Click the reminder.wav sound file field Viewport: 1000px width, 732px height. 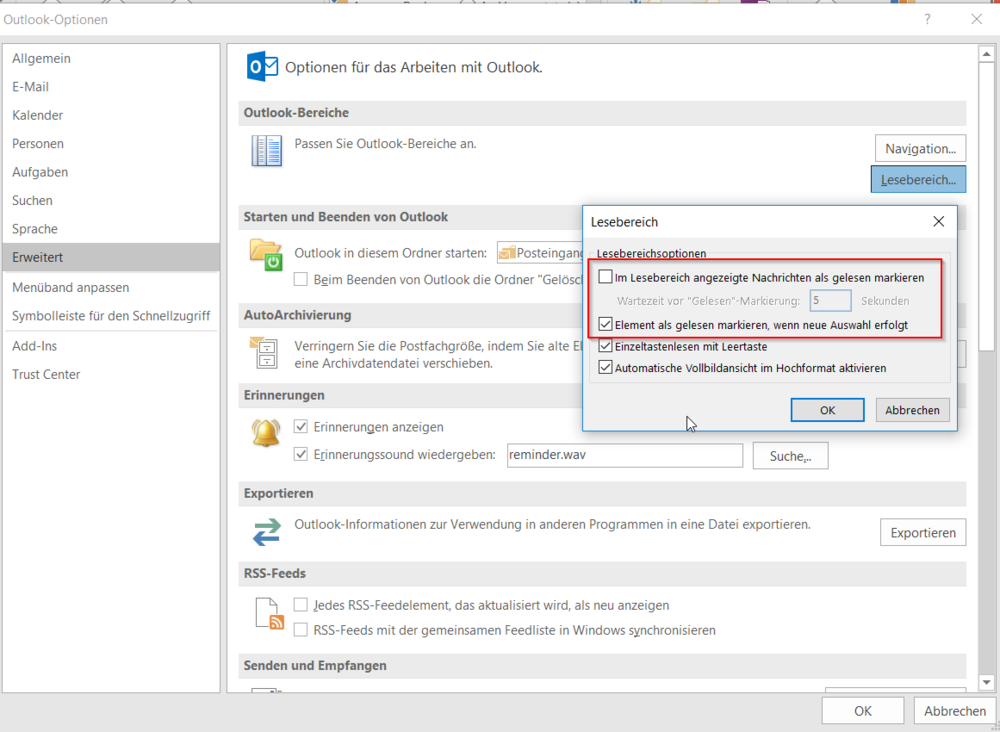pos(625,455)
